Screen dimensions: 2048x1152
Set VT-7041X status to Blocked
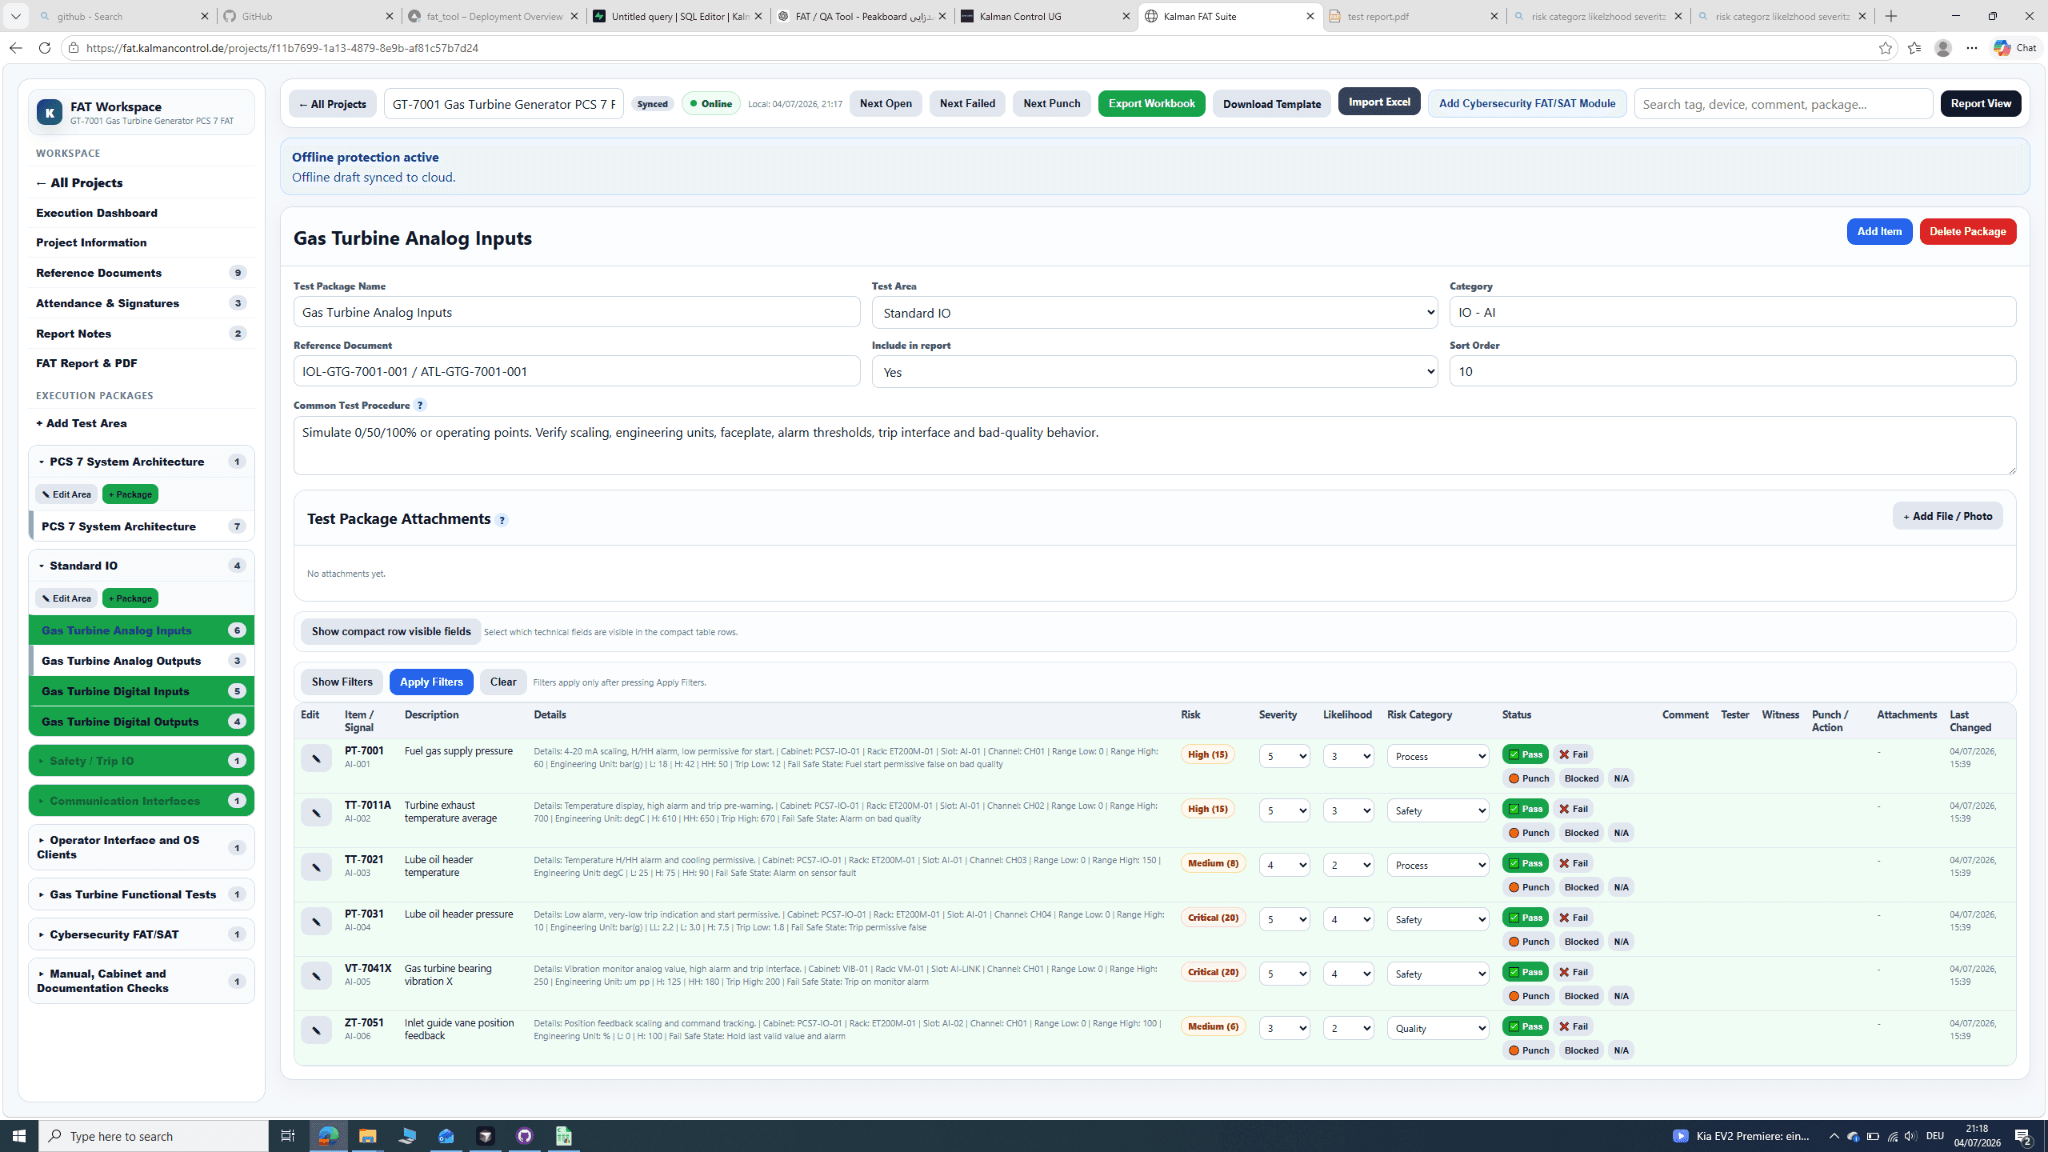point(1581,996)
